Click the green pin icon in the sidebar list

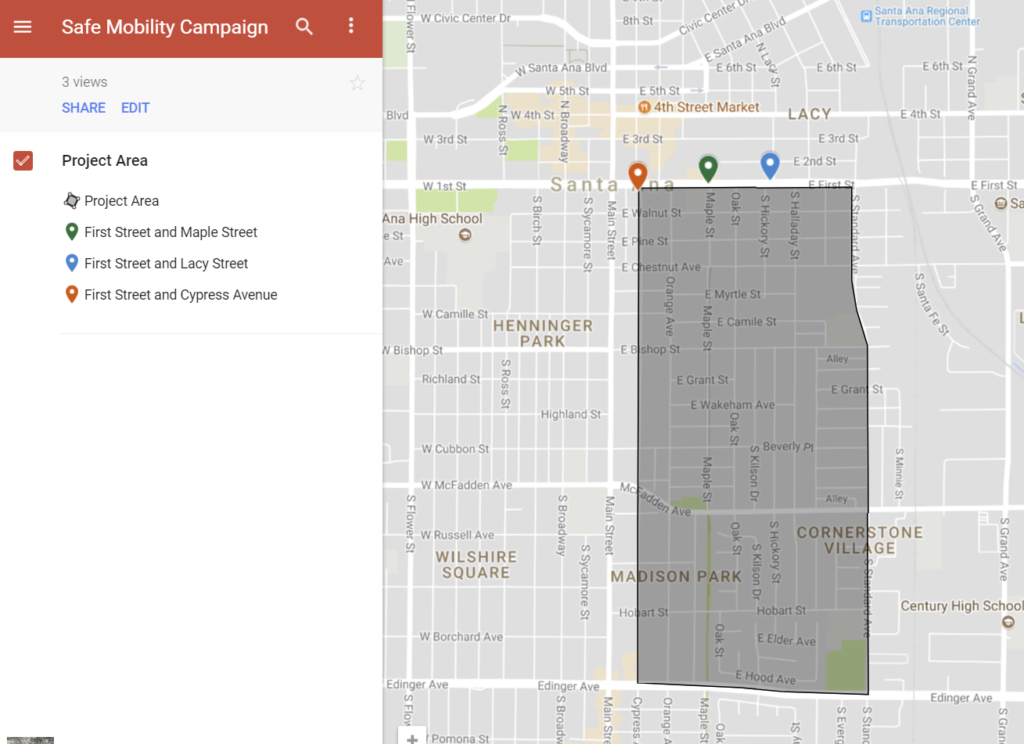pyautogui.click(x=72, y=231)
